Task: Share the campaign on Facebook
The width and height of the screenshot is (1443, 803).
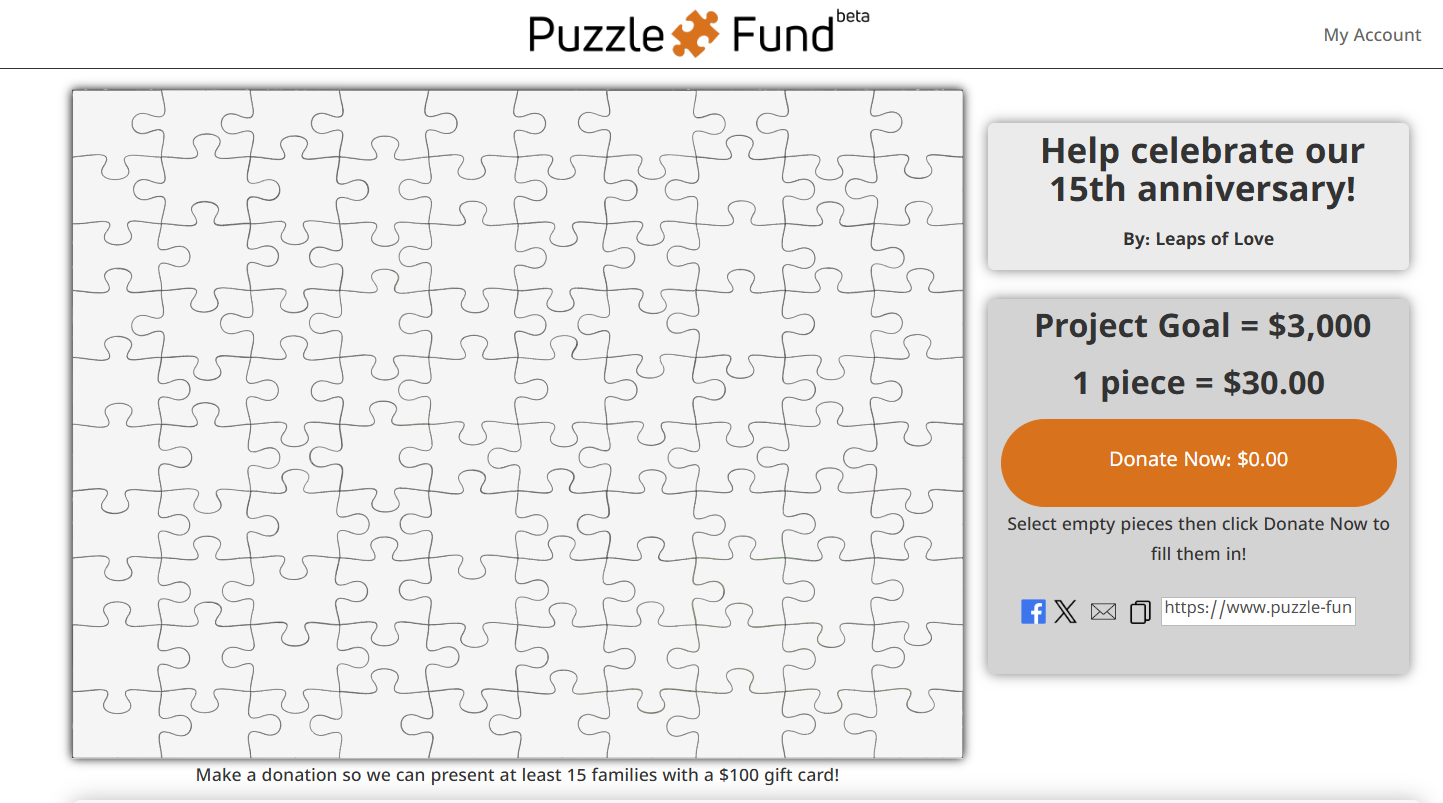Action: click(1033, 612)
